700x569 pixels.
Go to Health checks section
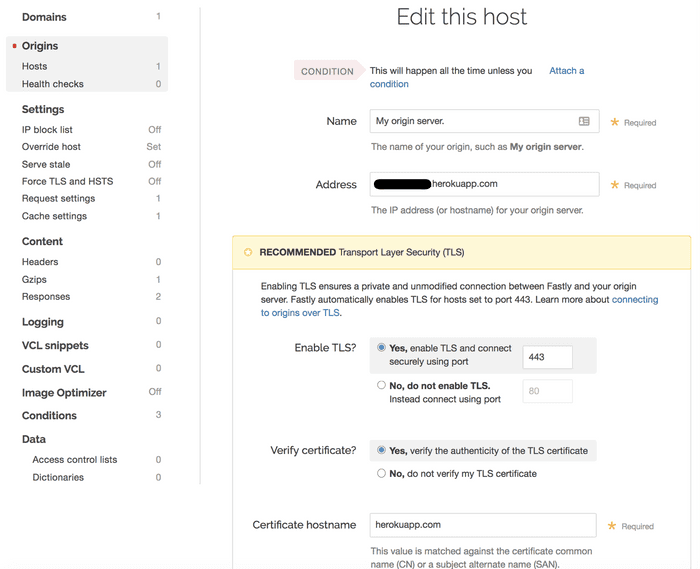(x=53, y=84)
